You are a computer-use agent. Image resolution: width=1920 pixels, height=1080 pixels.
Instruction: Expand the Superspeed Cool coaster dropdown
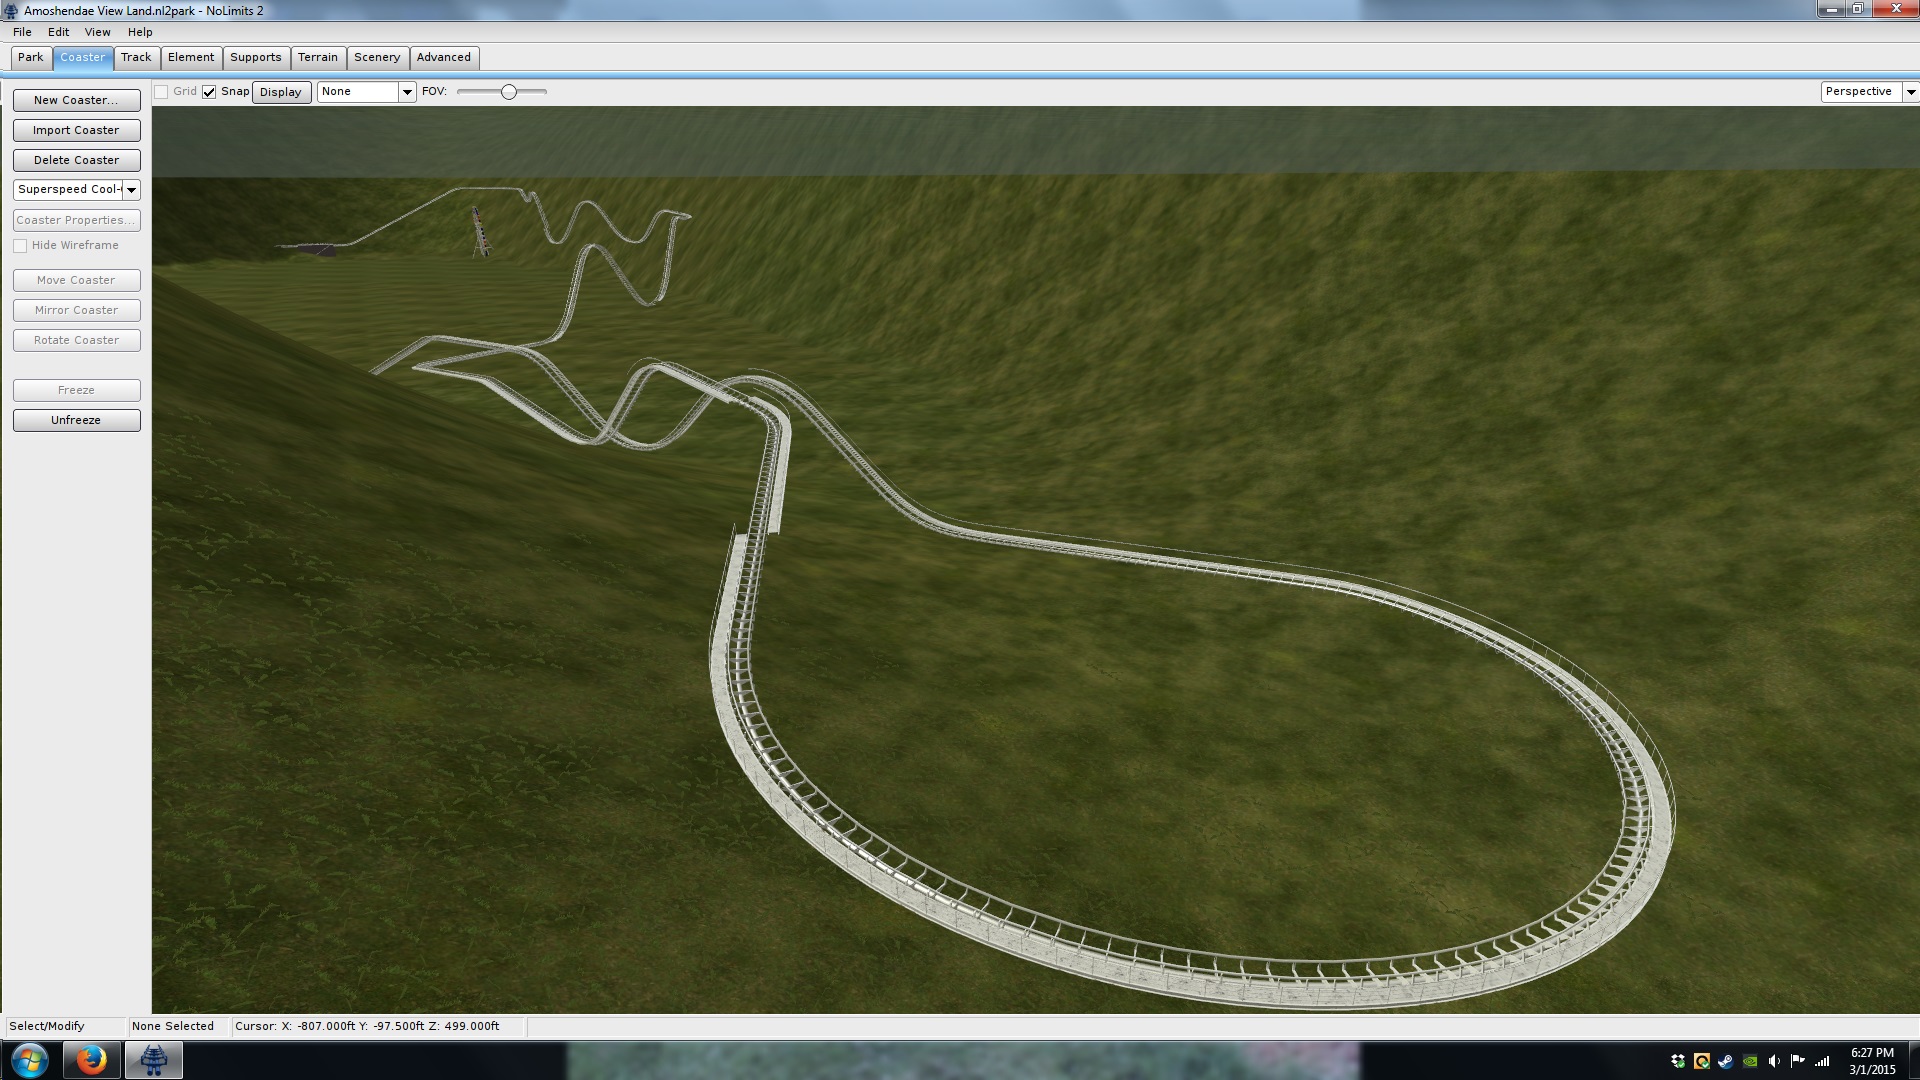coord(131,190)
